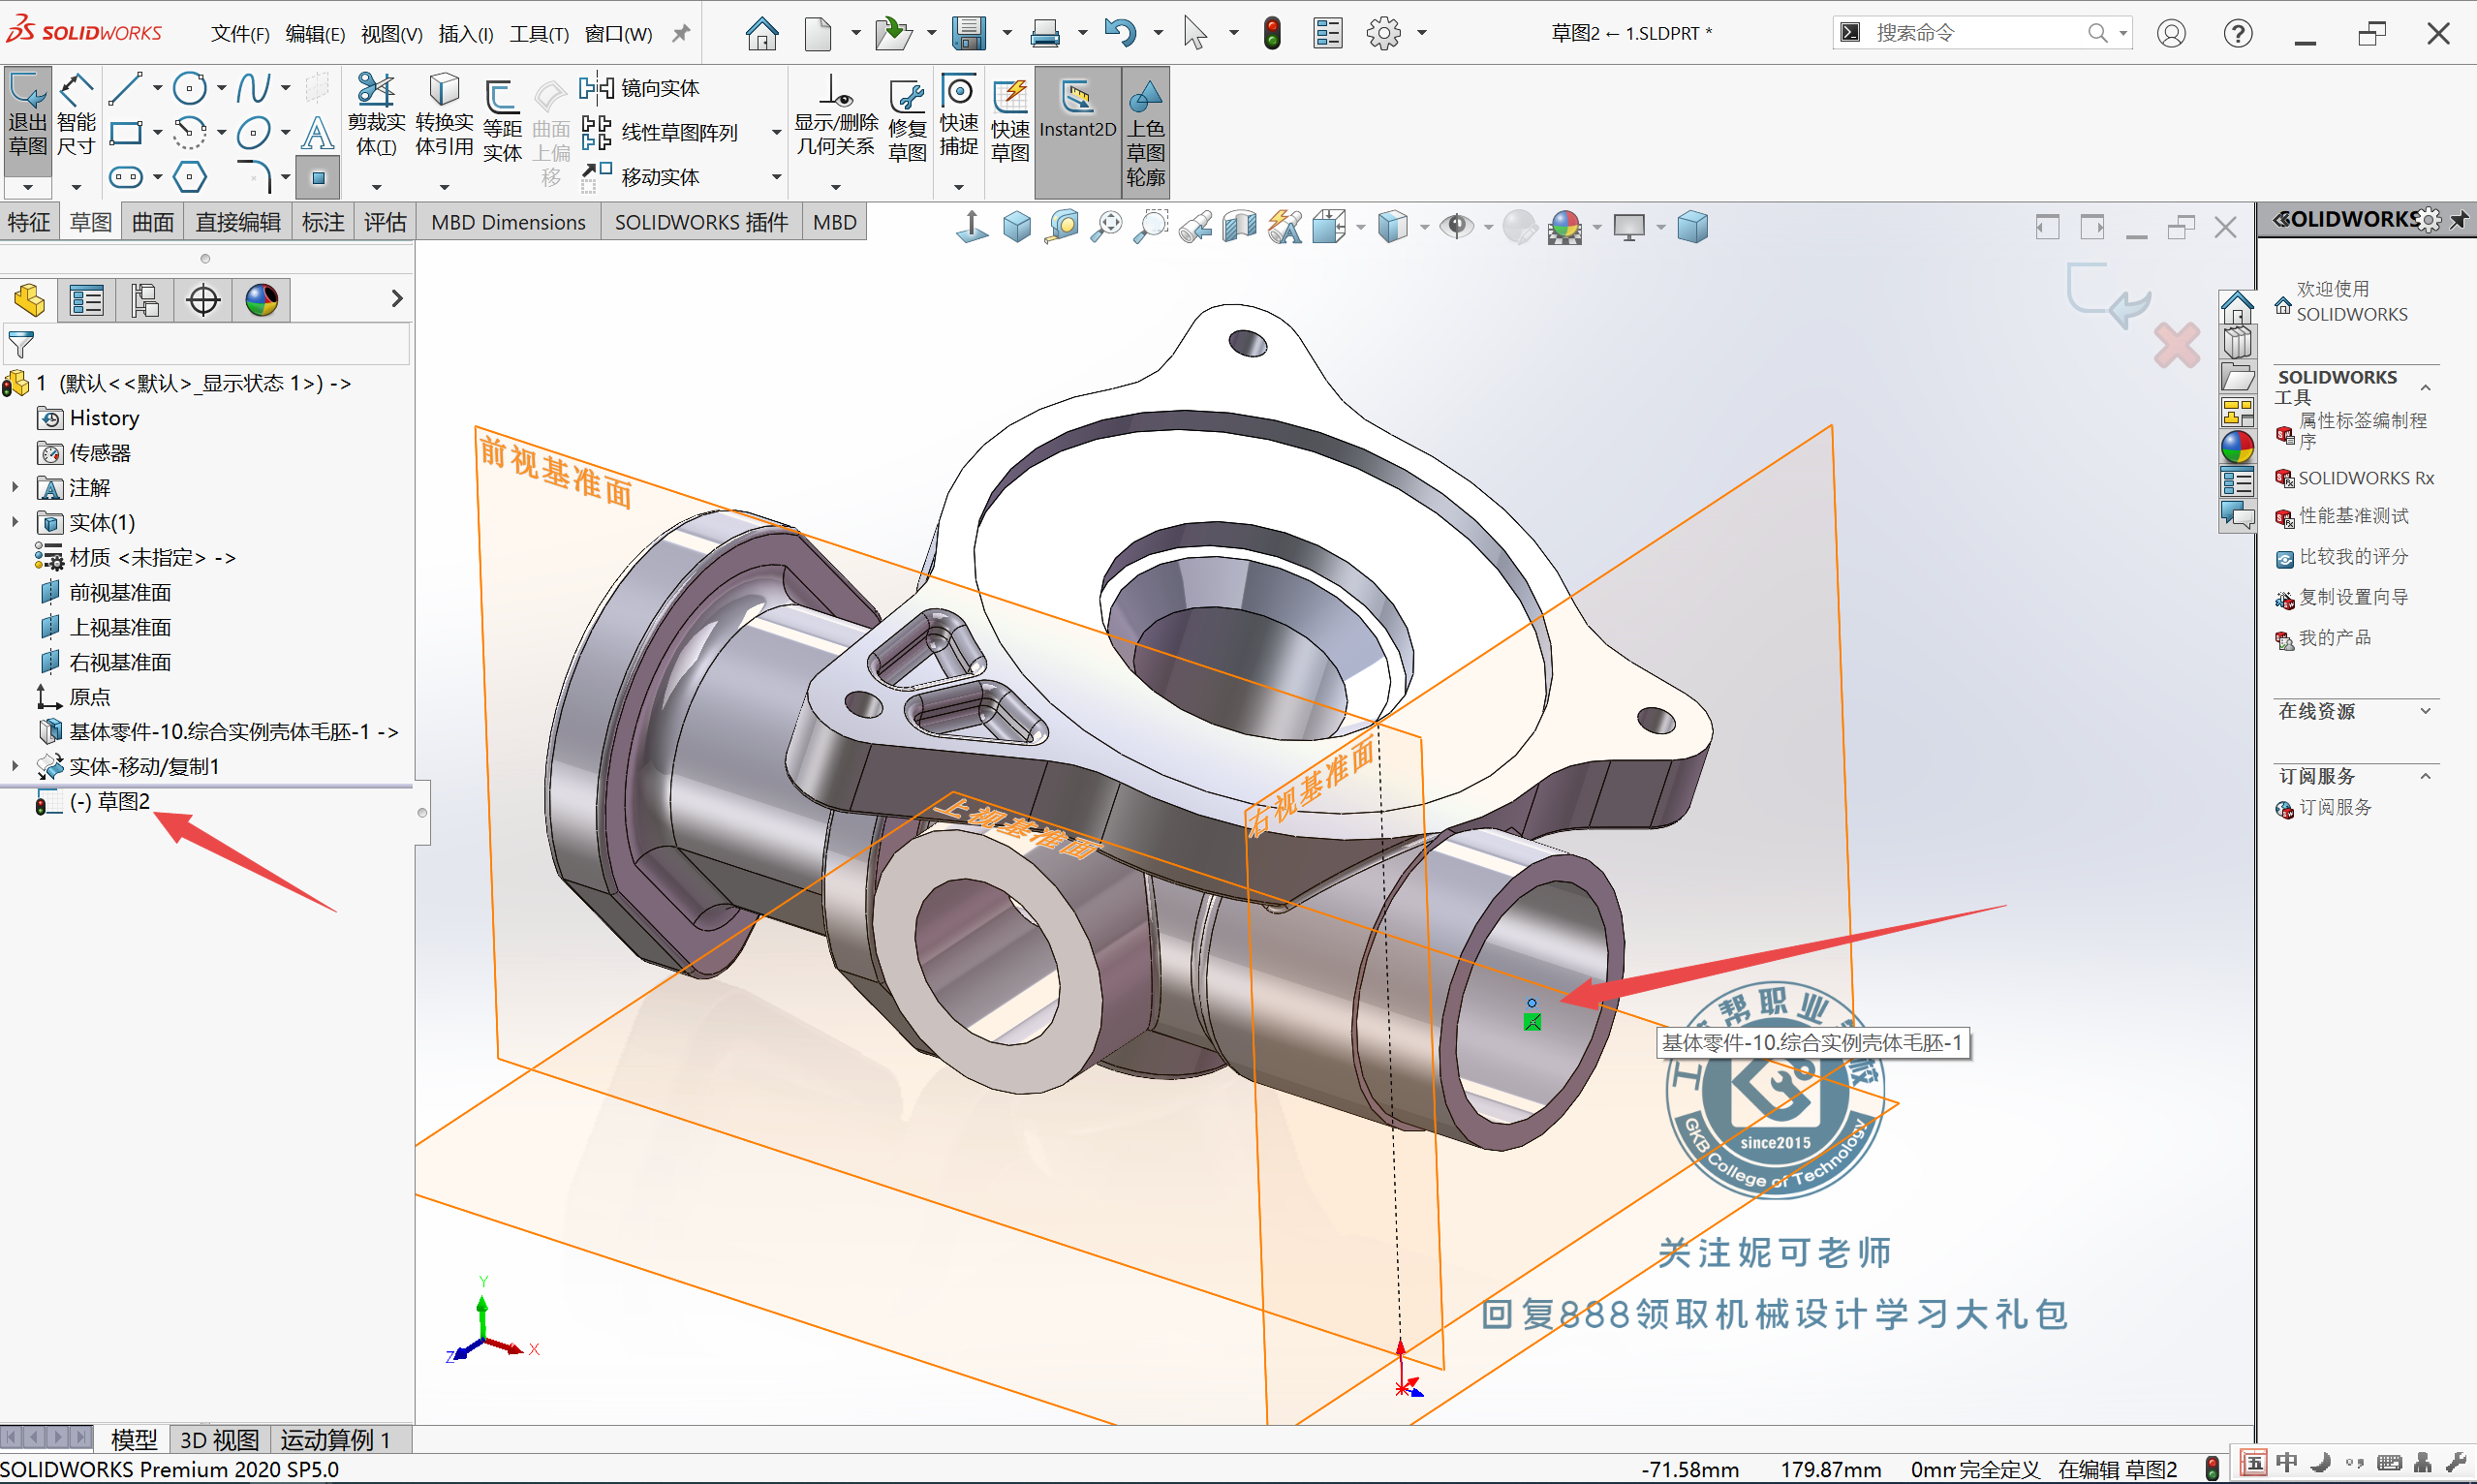Select the Straight Slot tool

click(126, 178)
